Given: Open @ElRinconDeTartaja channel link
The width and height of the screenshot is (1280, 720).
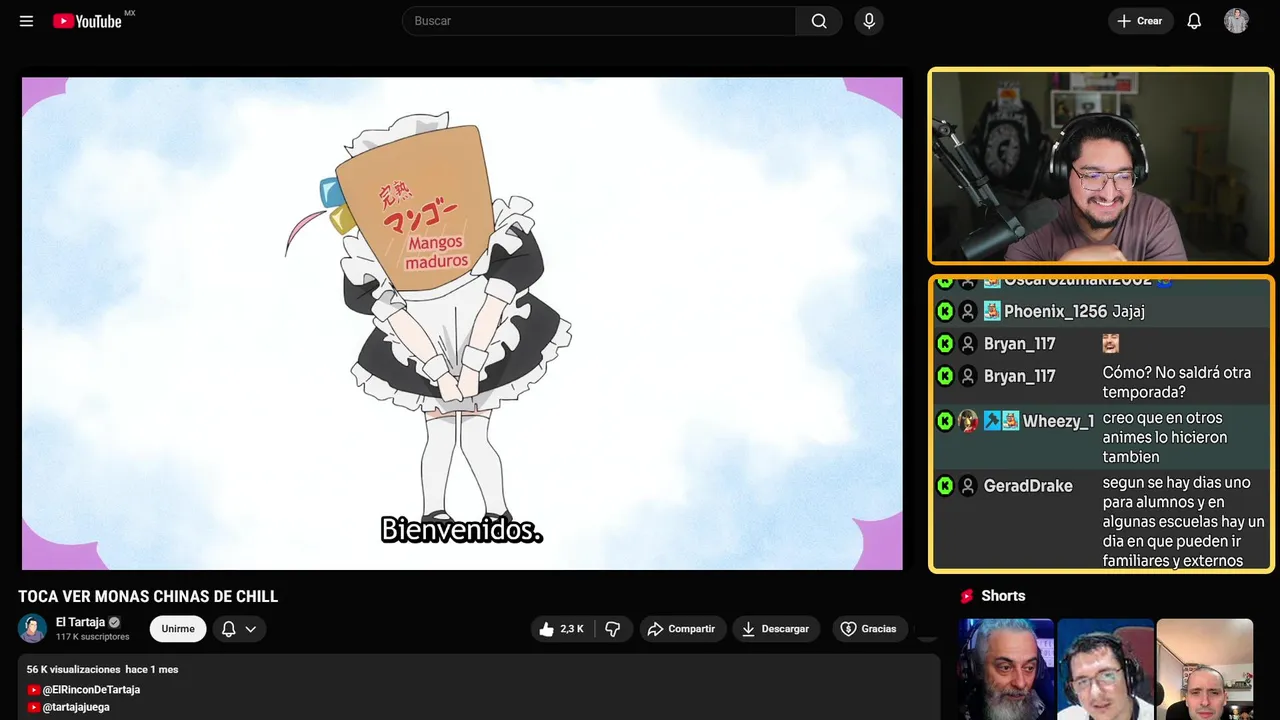Looking at the screenshot, I should coord(91,690).
